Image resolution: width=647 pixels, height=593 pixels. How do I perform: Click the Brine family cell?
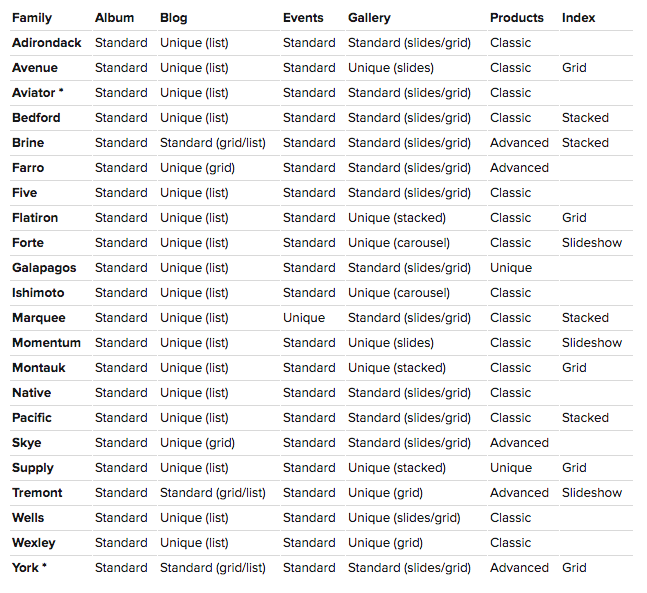[28, 143]
